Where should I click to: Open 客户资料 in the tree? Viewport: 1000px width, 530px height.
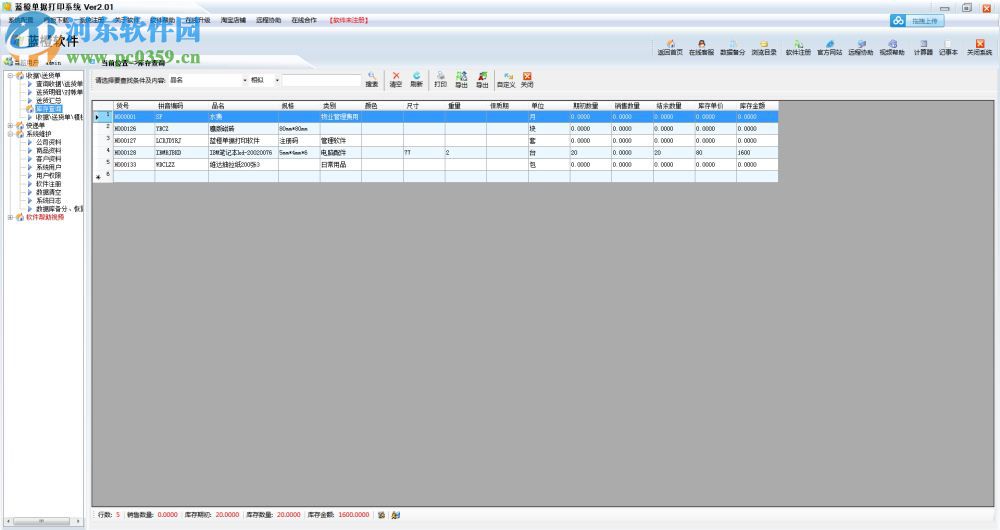(x=48, y=159)
